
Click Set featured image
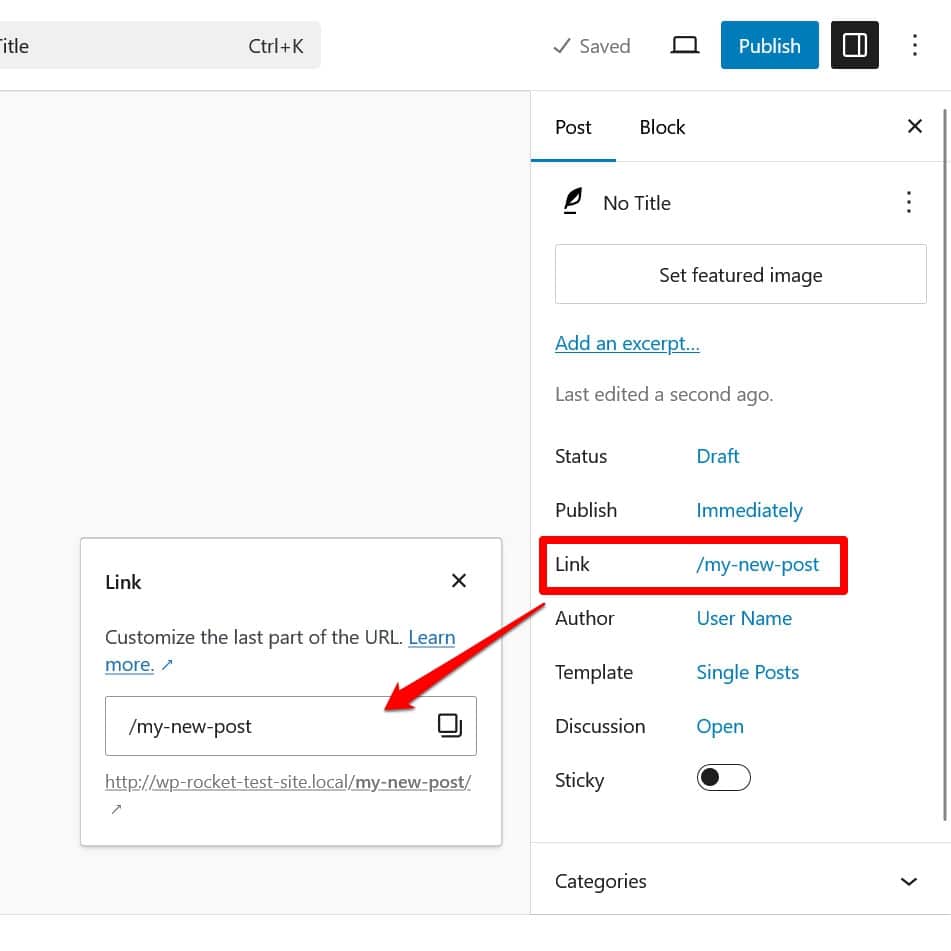(740, 274)
